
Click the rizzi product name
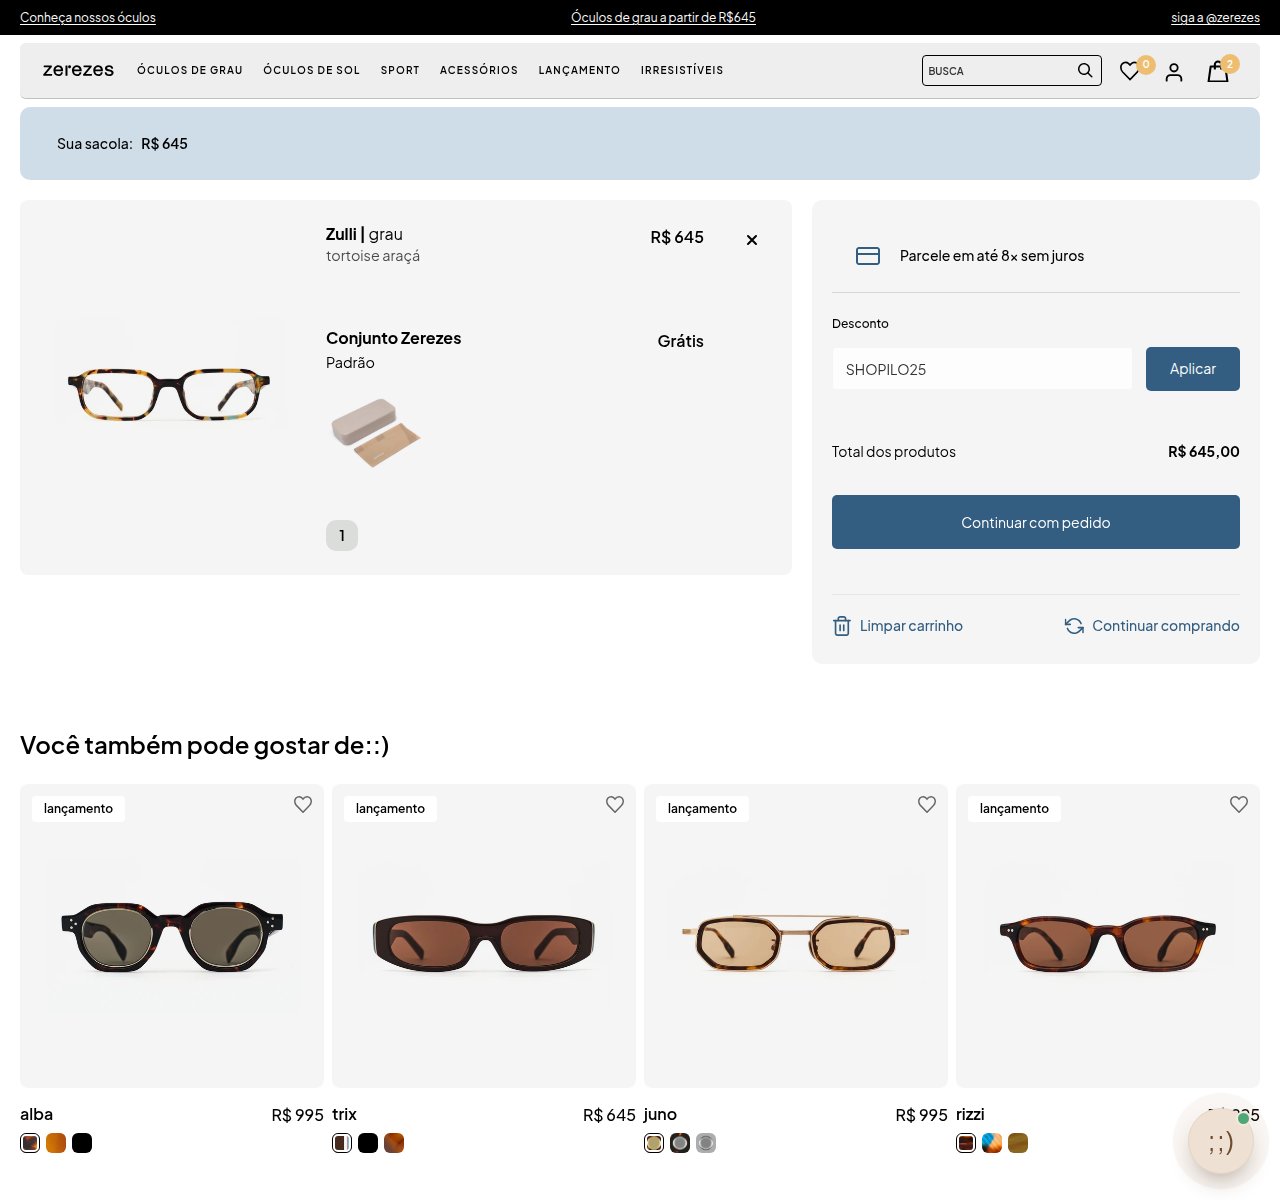[970, 1114]
